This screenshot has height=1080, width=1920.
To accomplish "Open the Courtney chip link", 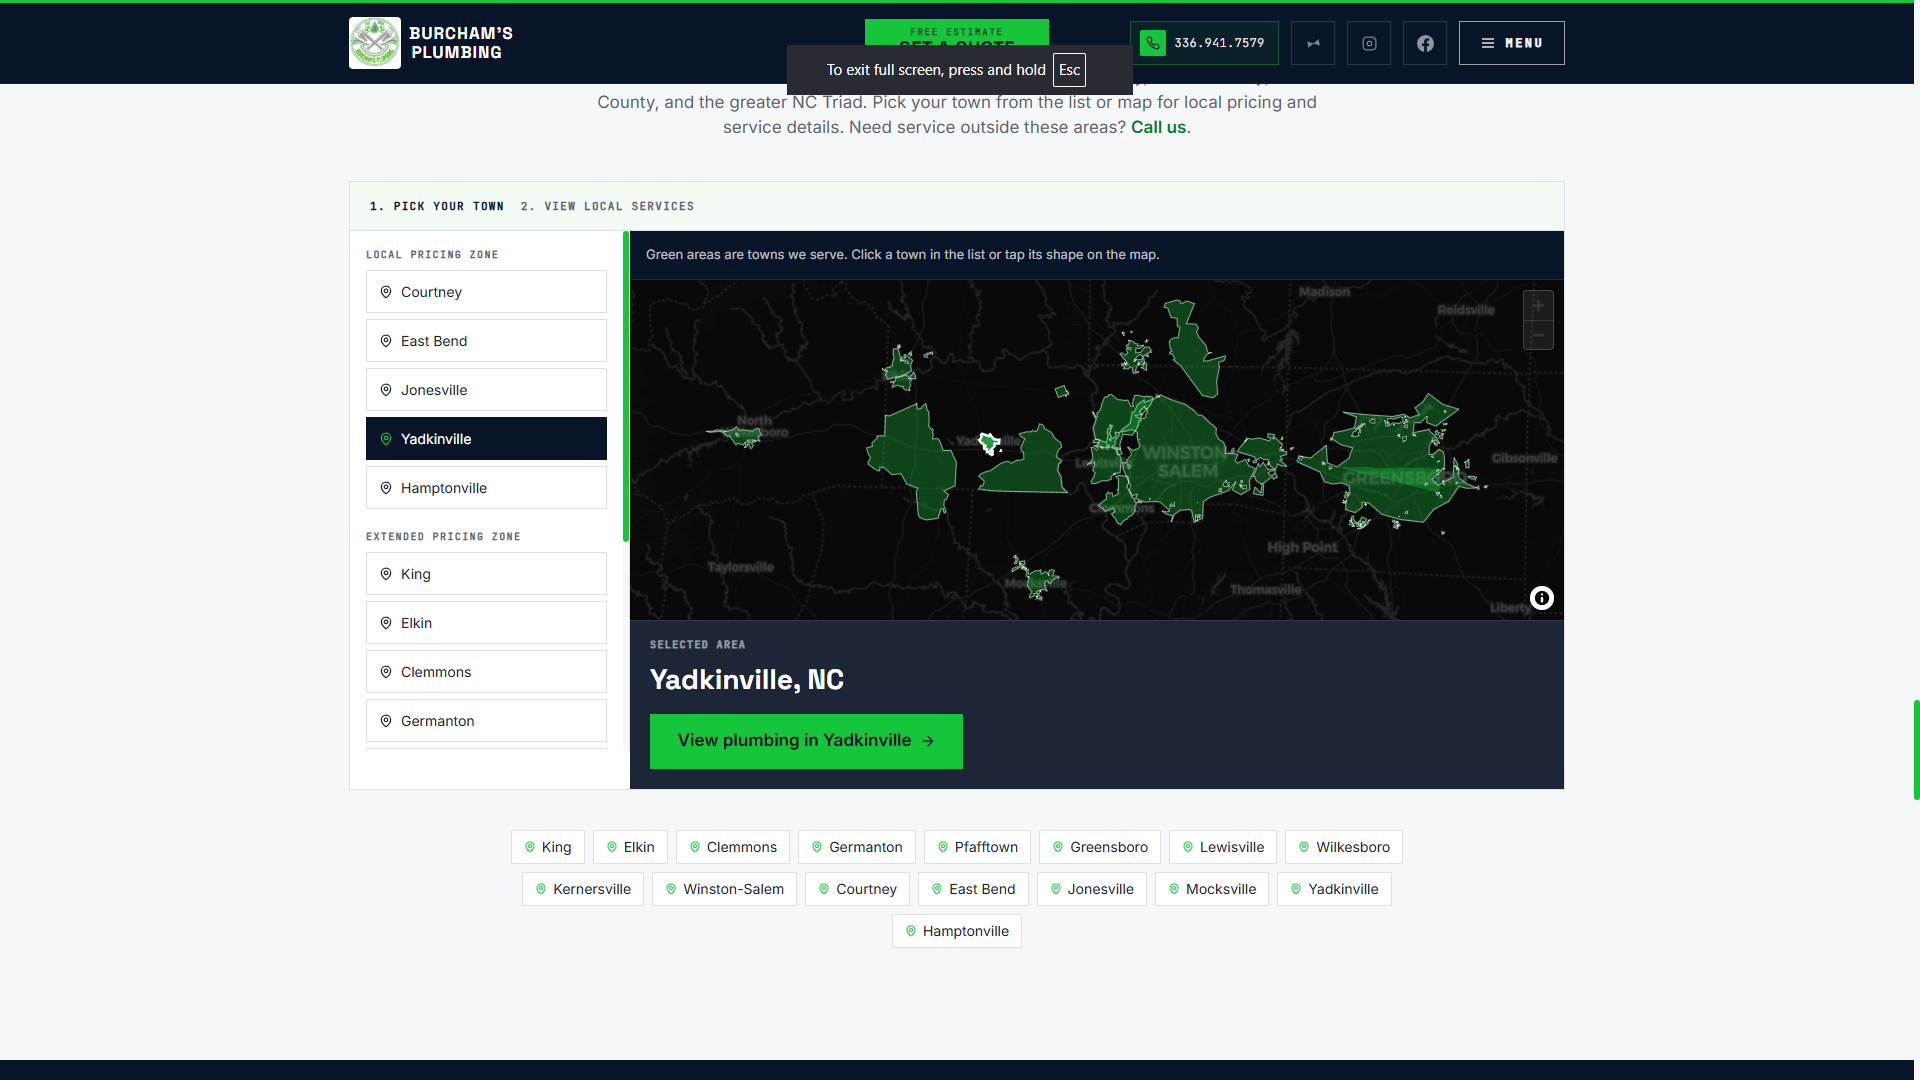I will 857,889.
